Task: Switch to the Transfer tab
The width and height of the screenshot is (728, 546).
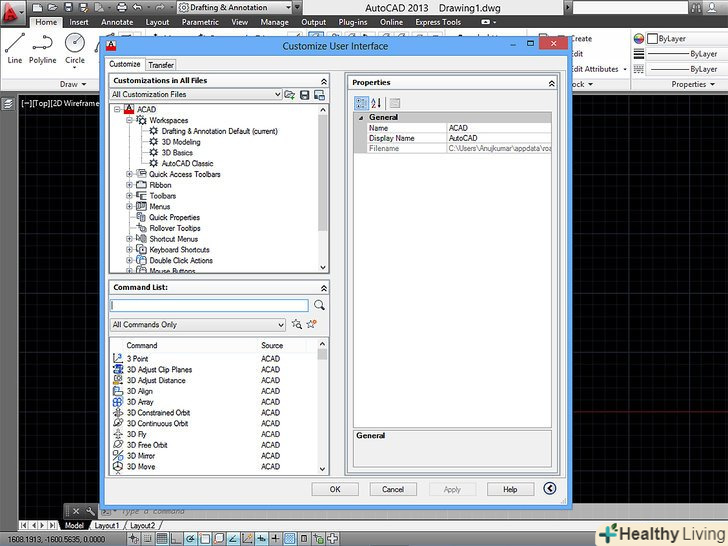Action: tap(161, 65)
